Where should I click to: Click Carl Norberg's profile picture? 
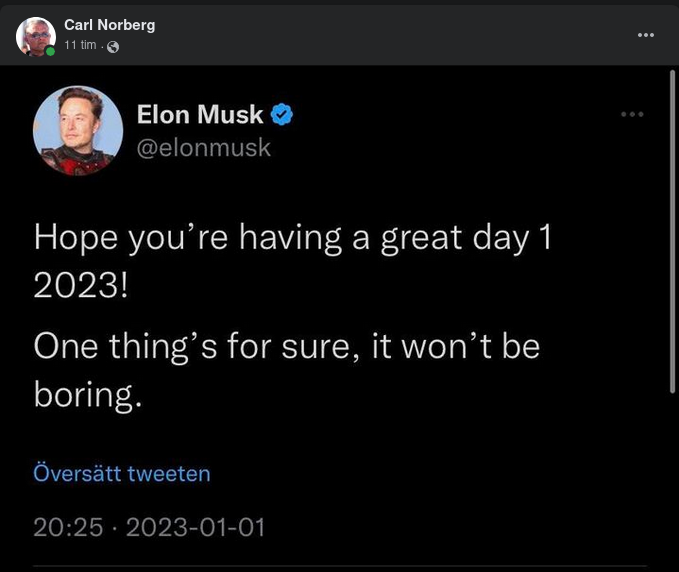pyautogui.click(x=36, y=36)
